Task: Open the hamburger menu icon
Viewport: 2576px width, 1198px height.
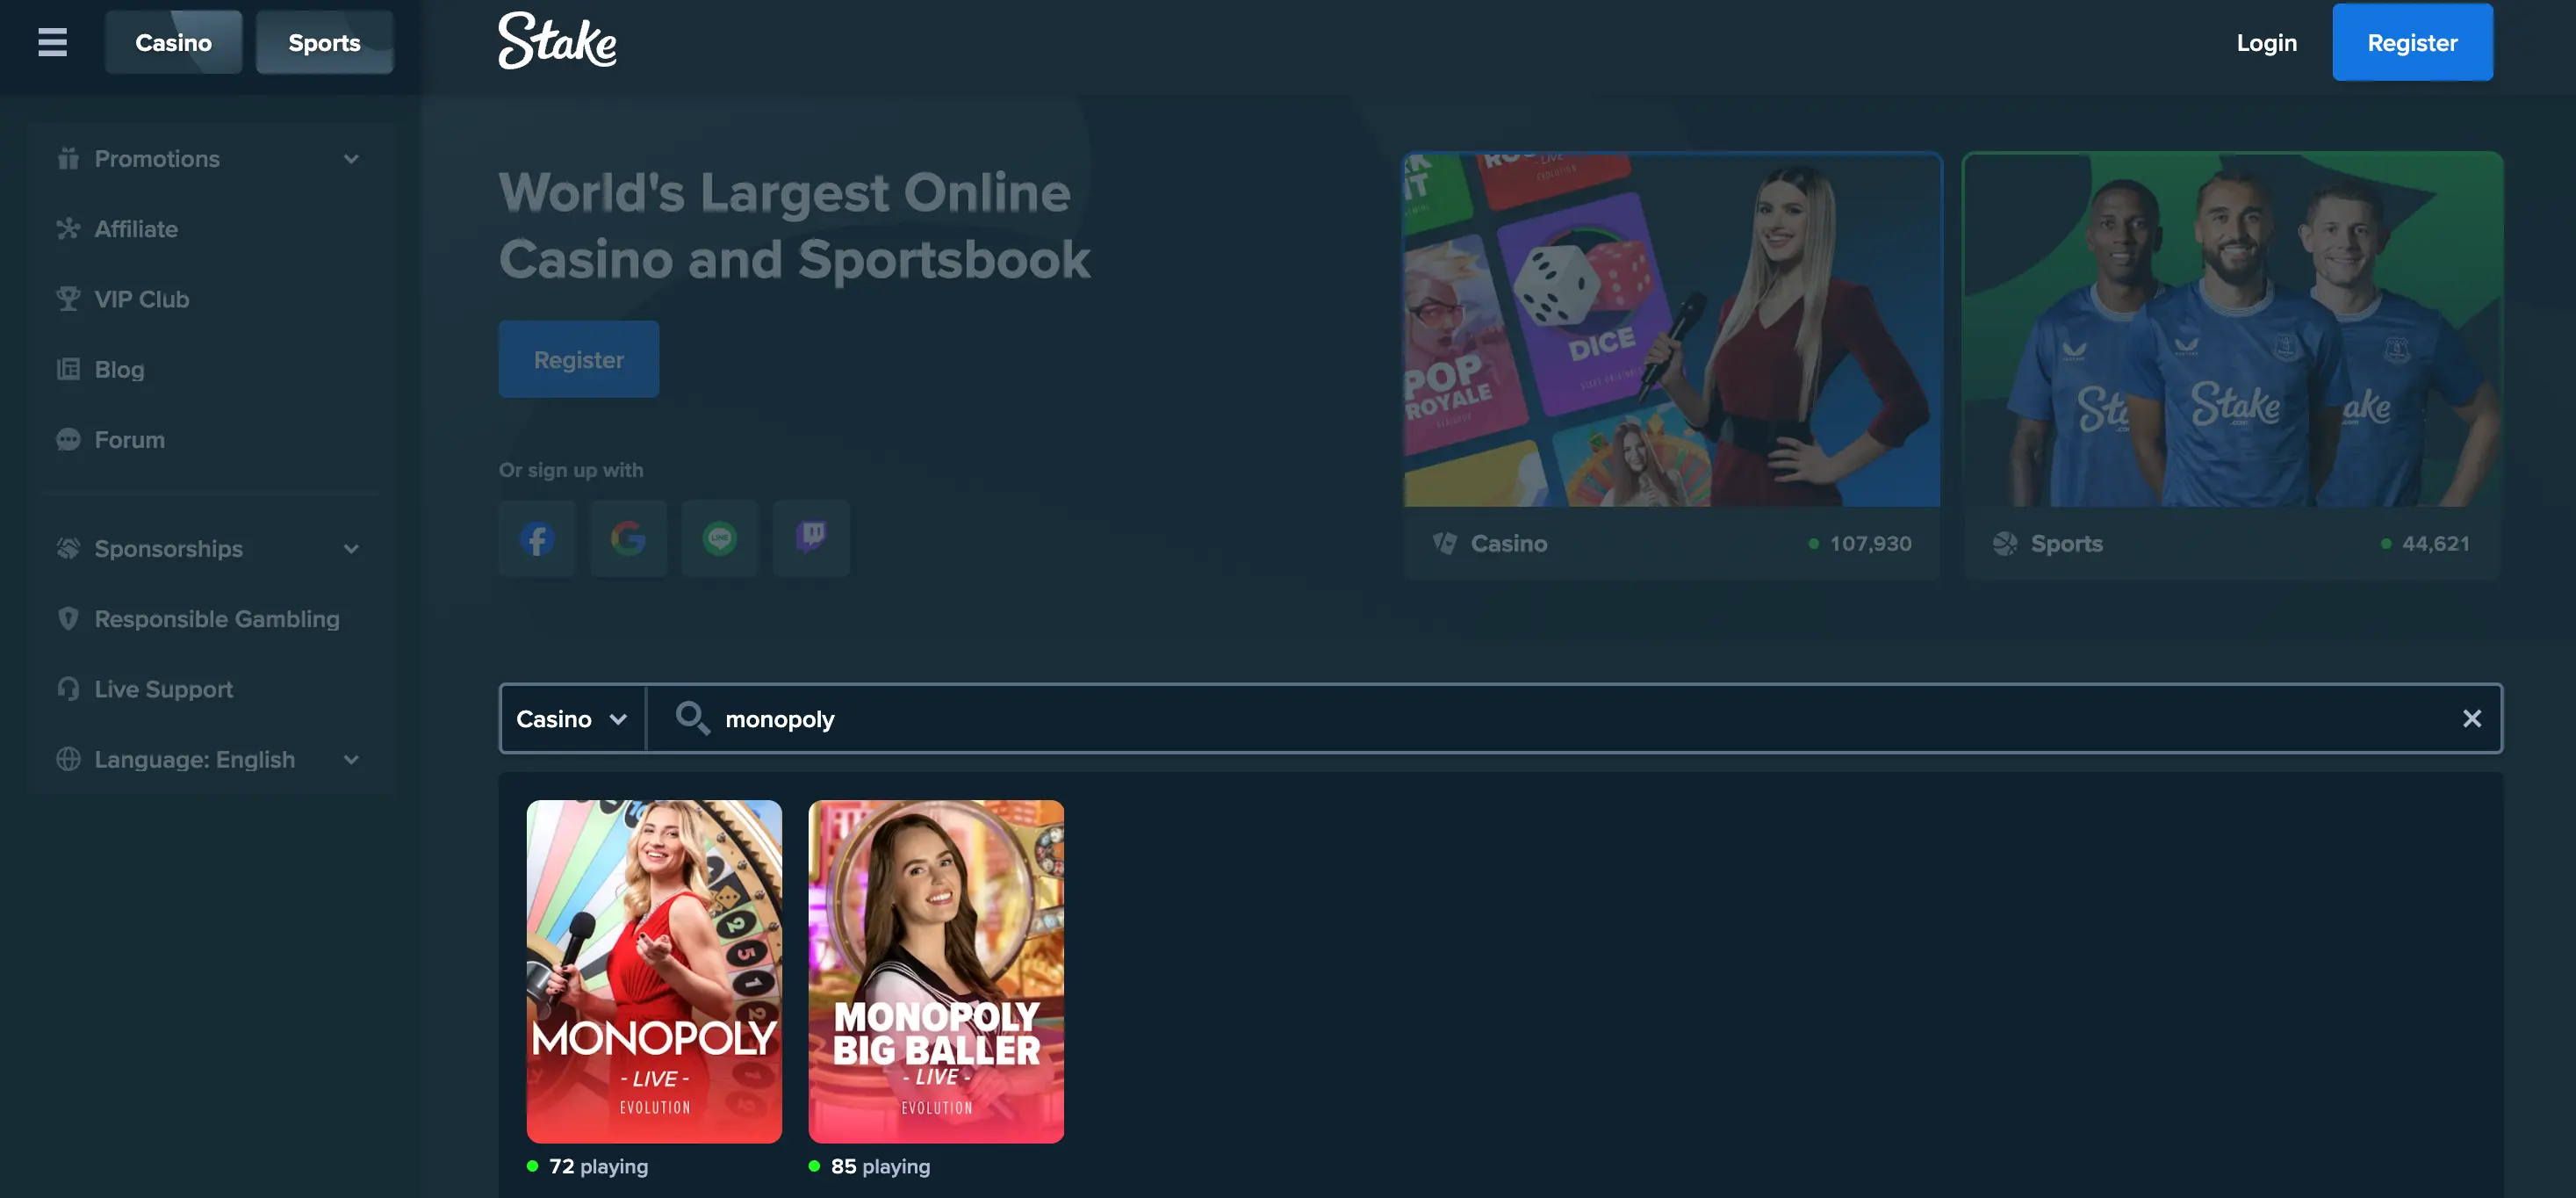Action: pyautogui.click(x=52, y=42)
